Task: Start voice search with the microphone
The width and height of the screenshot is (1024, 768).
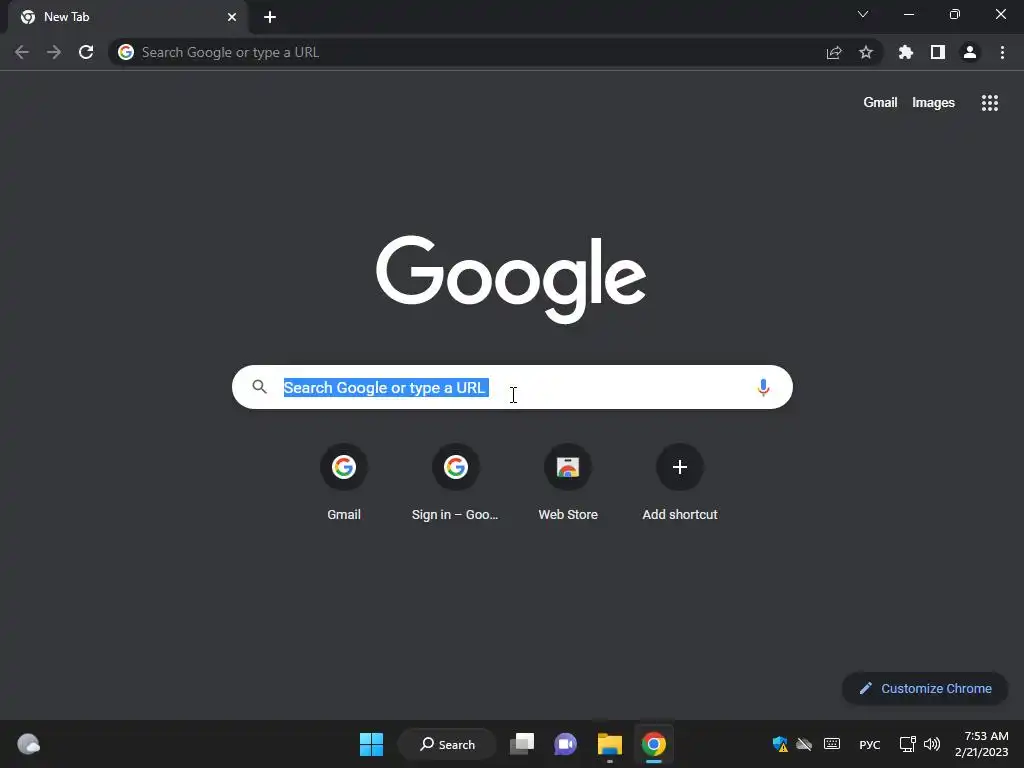Action: pyautogui.click(x=763, y=387)
